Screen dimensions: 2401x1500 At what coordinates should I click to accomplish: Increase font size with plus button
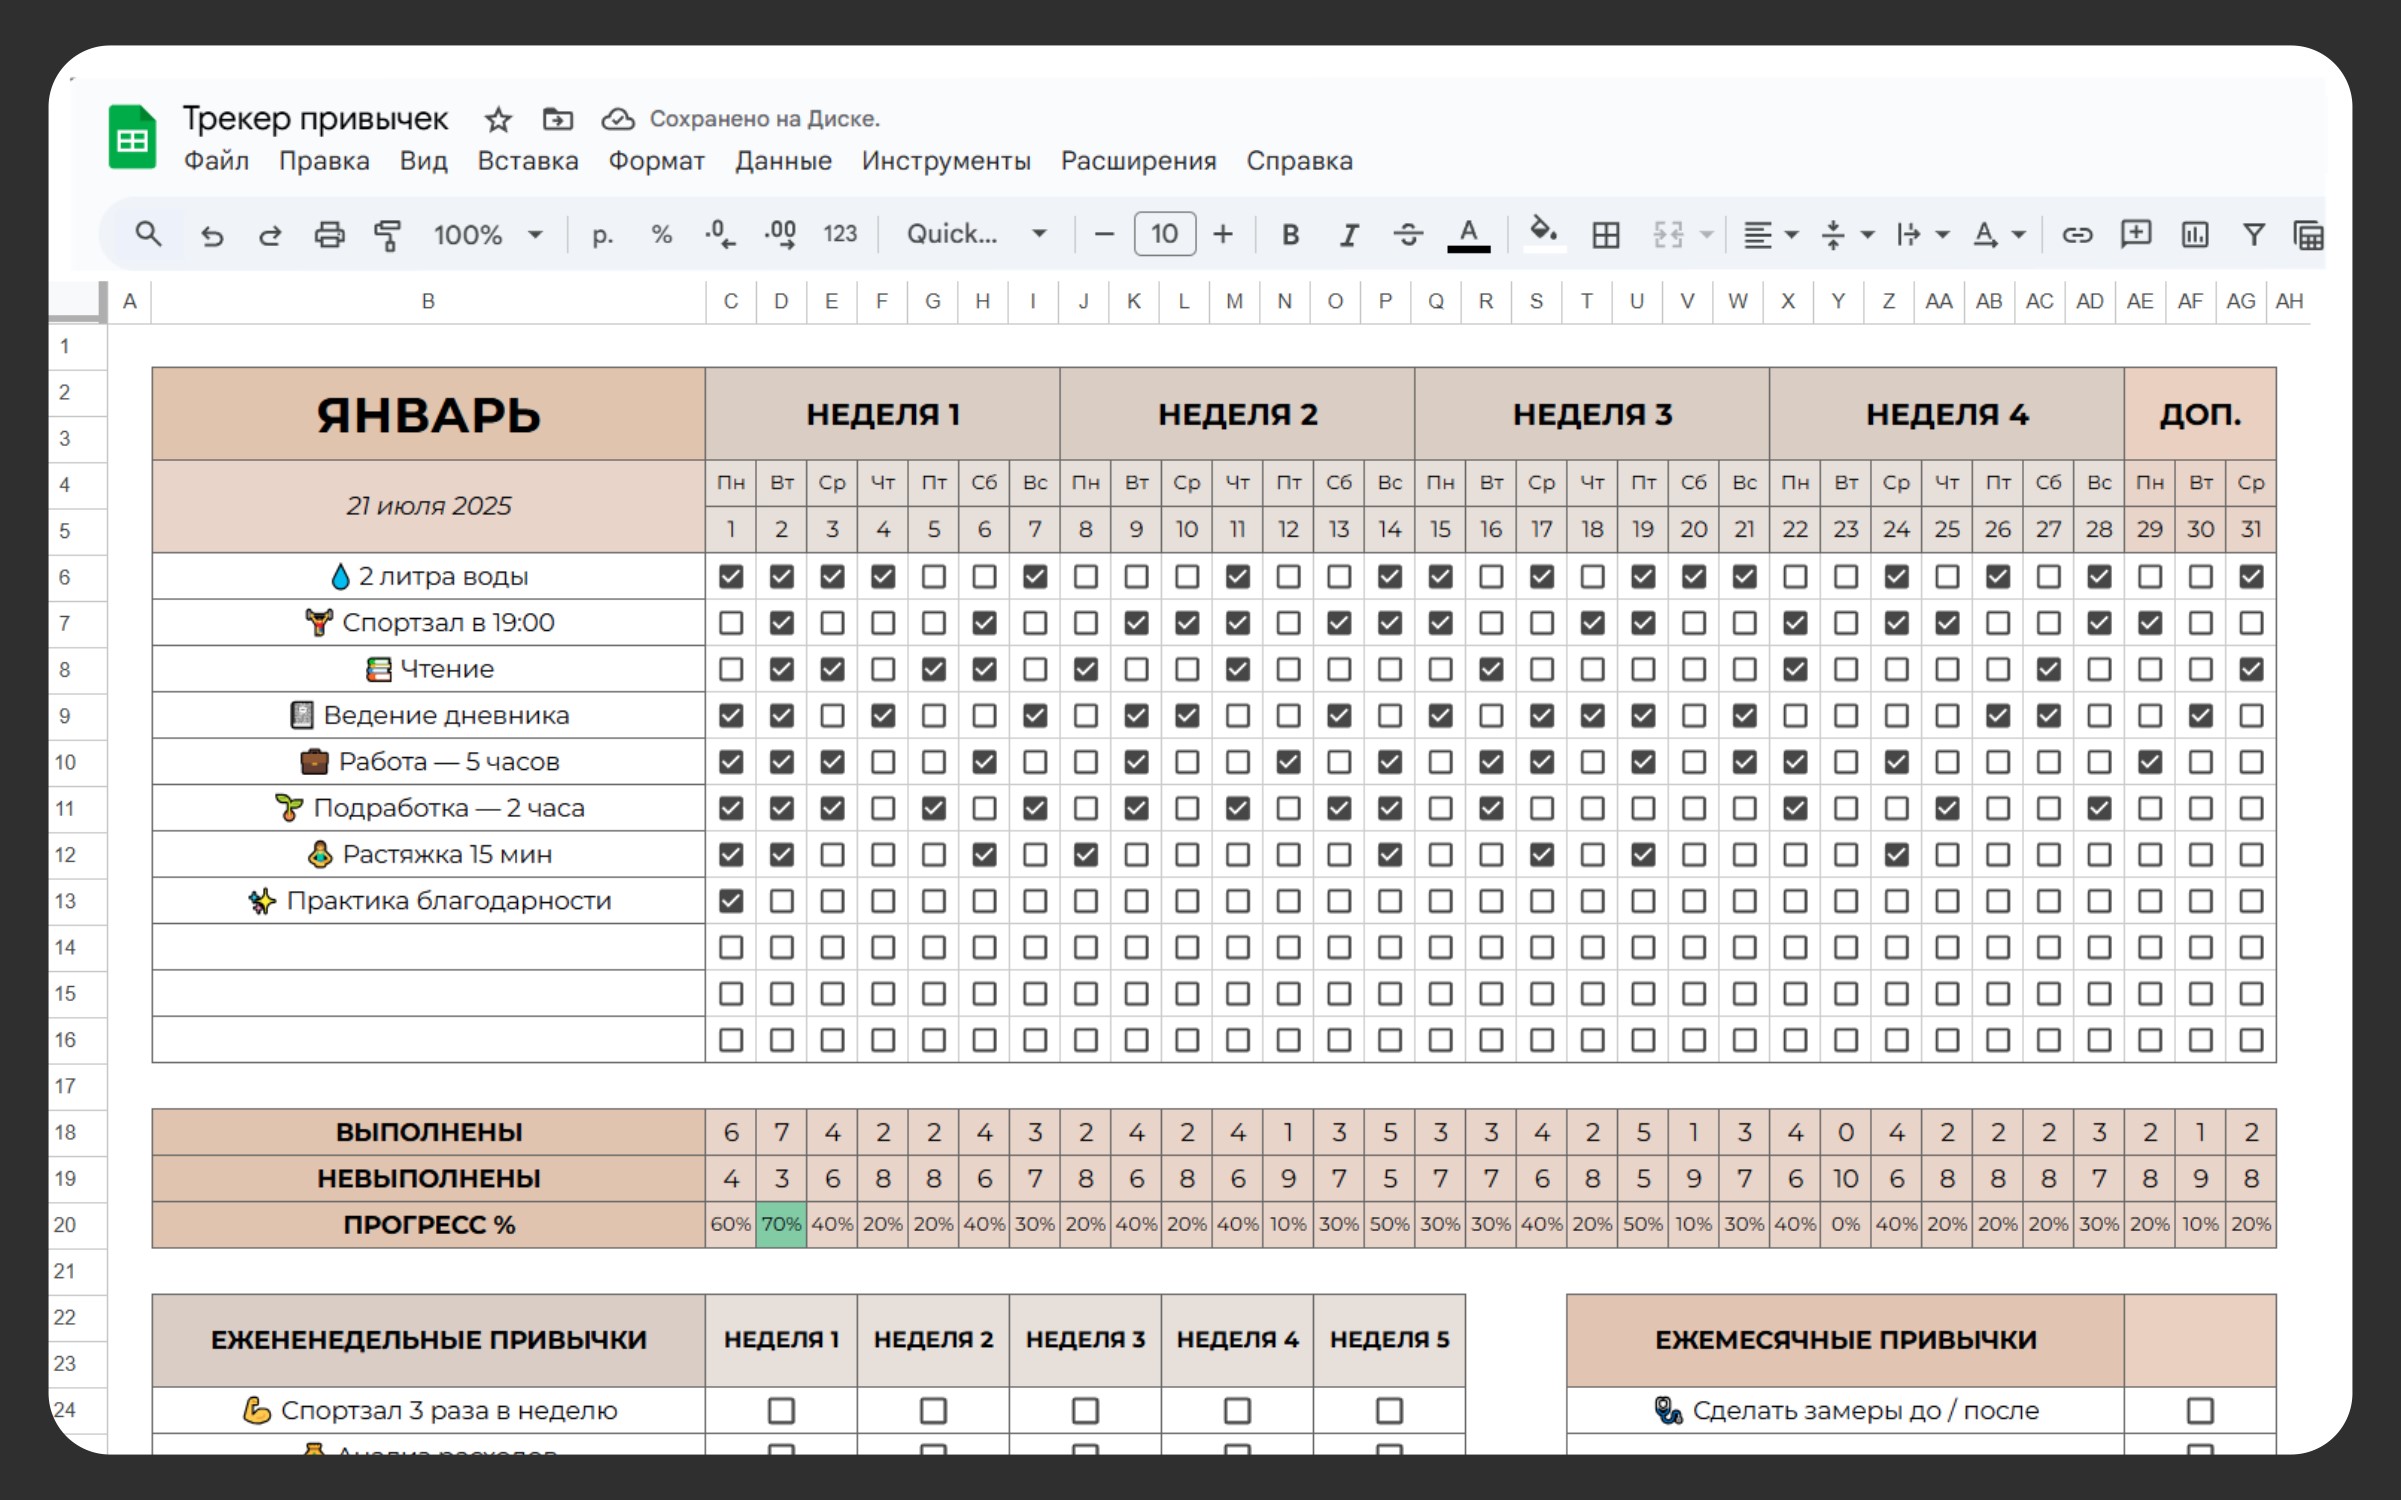pos(1223,235)
